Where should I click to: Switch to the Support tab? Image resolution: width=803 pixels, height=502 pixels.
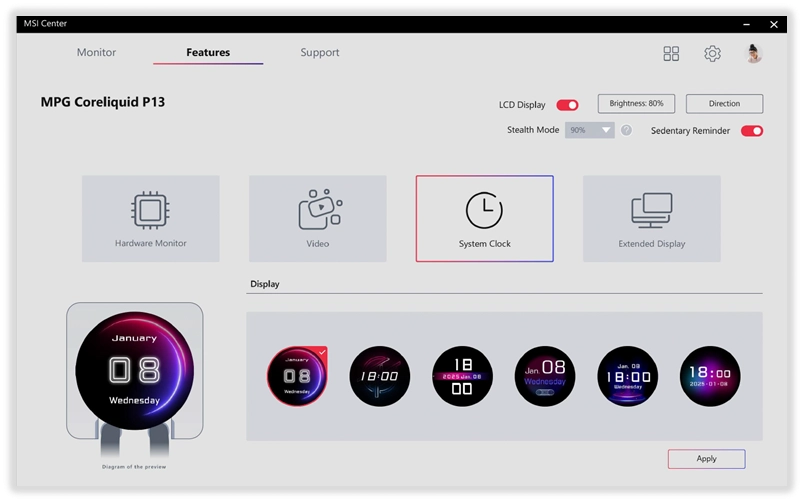tap(320, 52)
